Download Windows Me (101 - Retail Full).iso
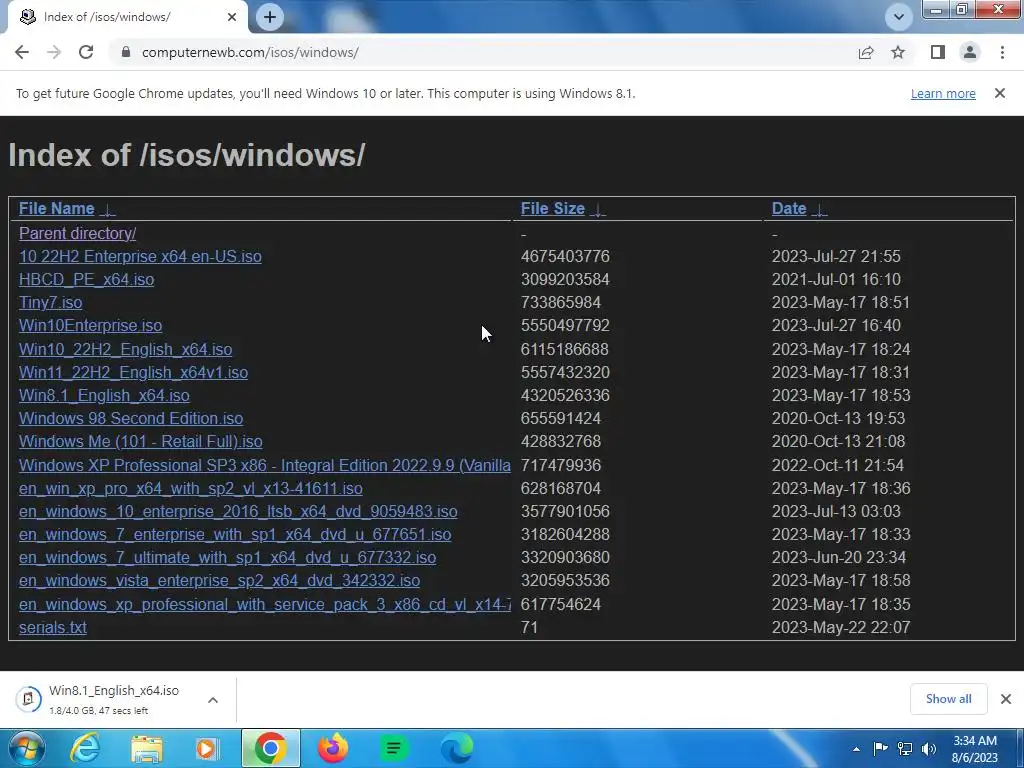This screenshot has width=1024, height=768. point(141,441)
